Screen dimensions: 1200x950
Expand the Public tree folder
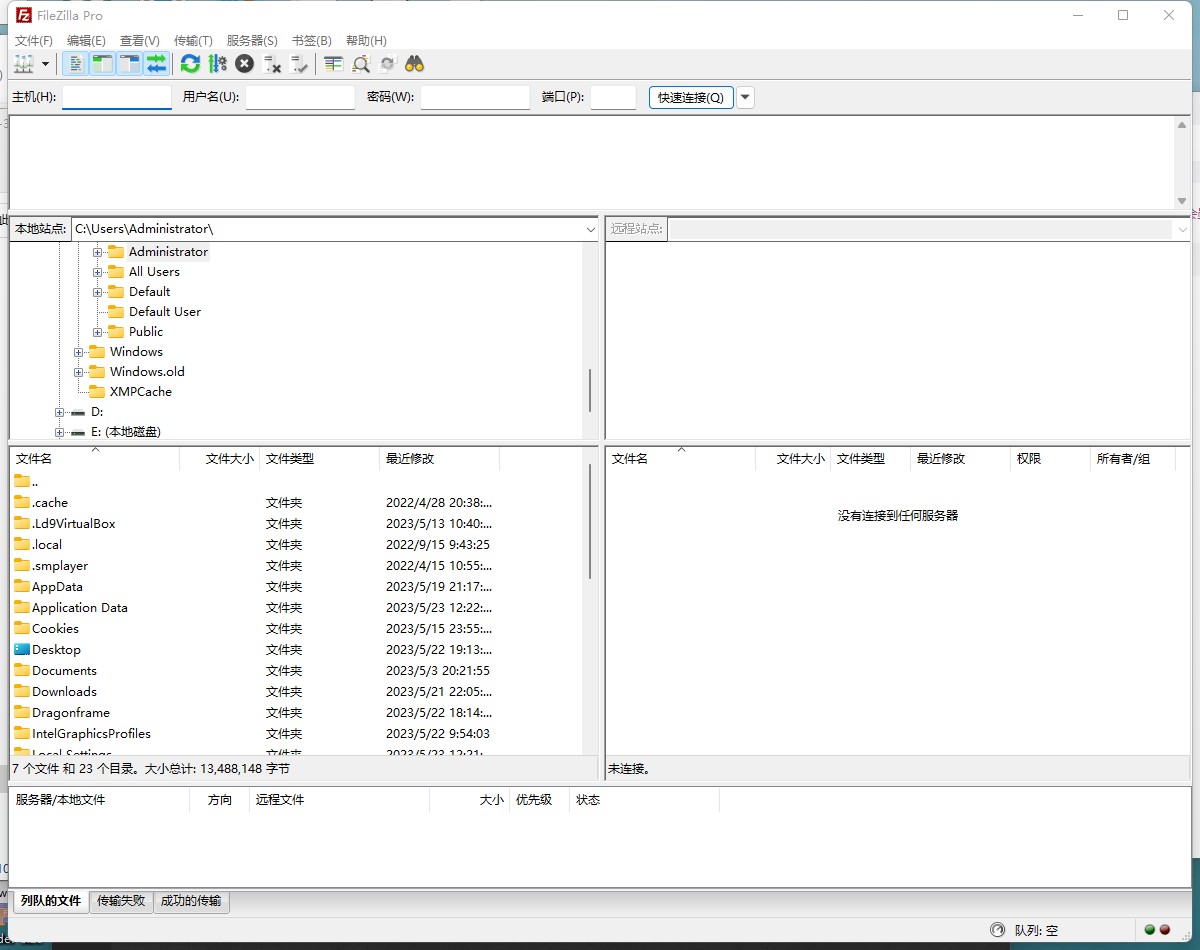coord(98,332)
